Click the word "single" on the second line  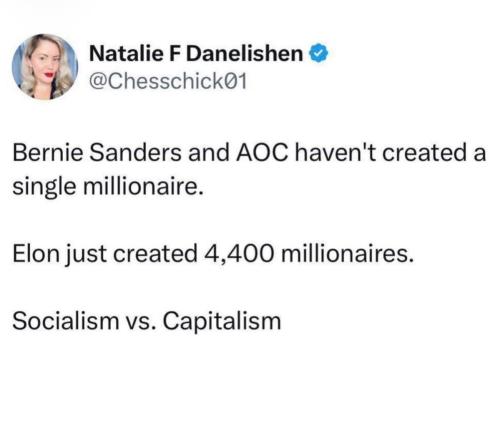[44, 188]
